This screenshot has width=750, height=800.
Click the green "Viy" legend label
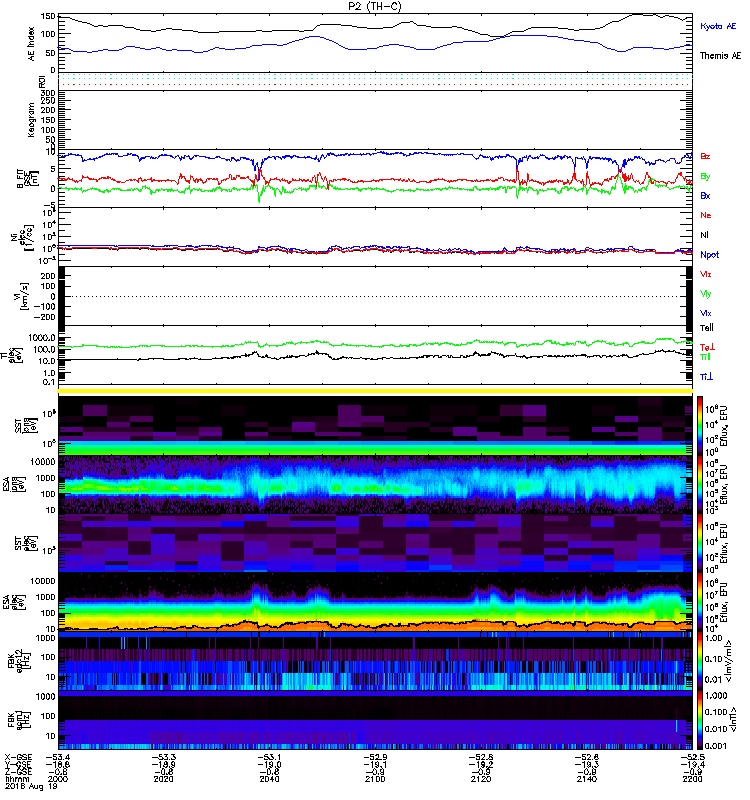705,294
